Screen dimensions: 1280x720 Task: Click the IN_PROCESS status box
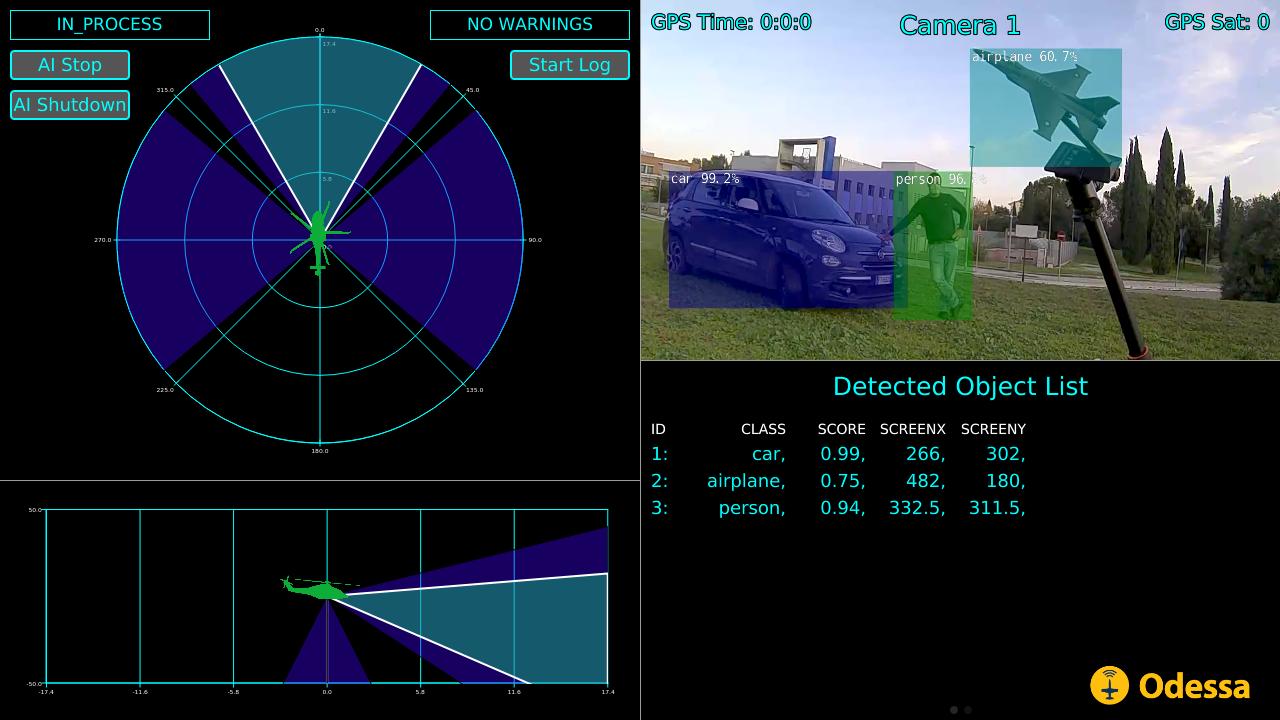click(x=110, y=25)
